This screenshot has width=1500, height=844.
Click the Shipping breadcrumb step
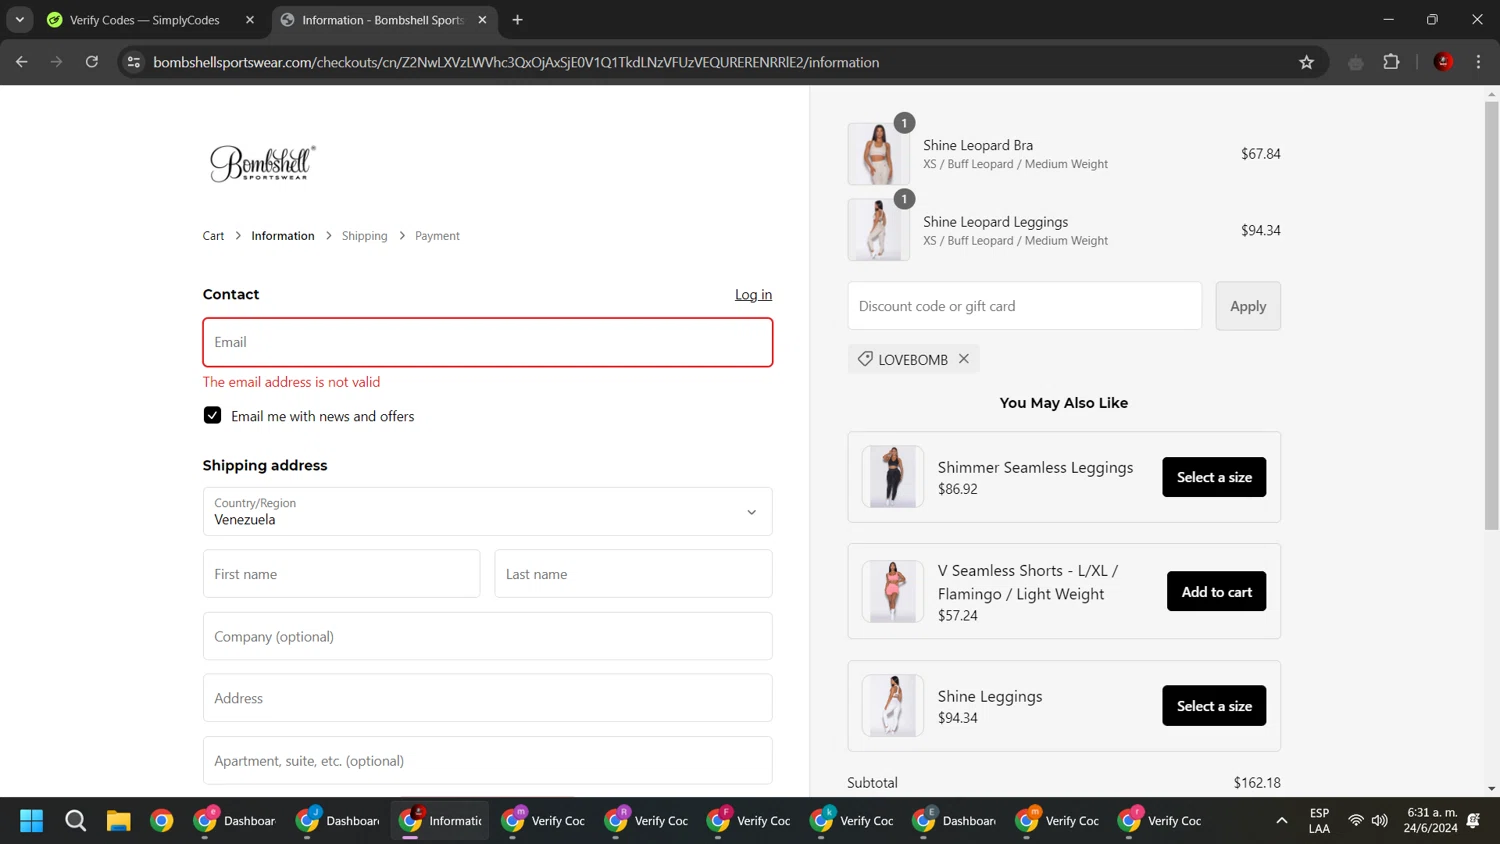pos(364,236)
